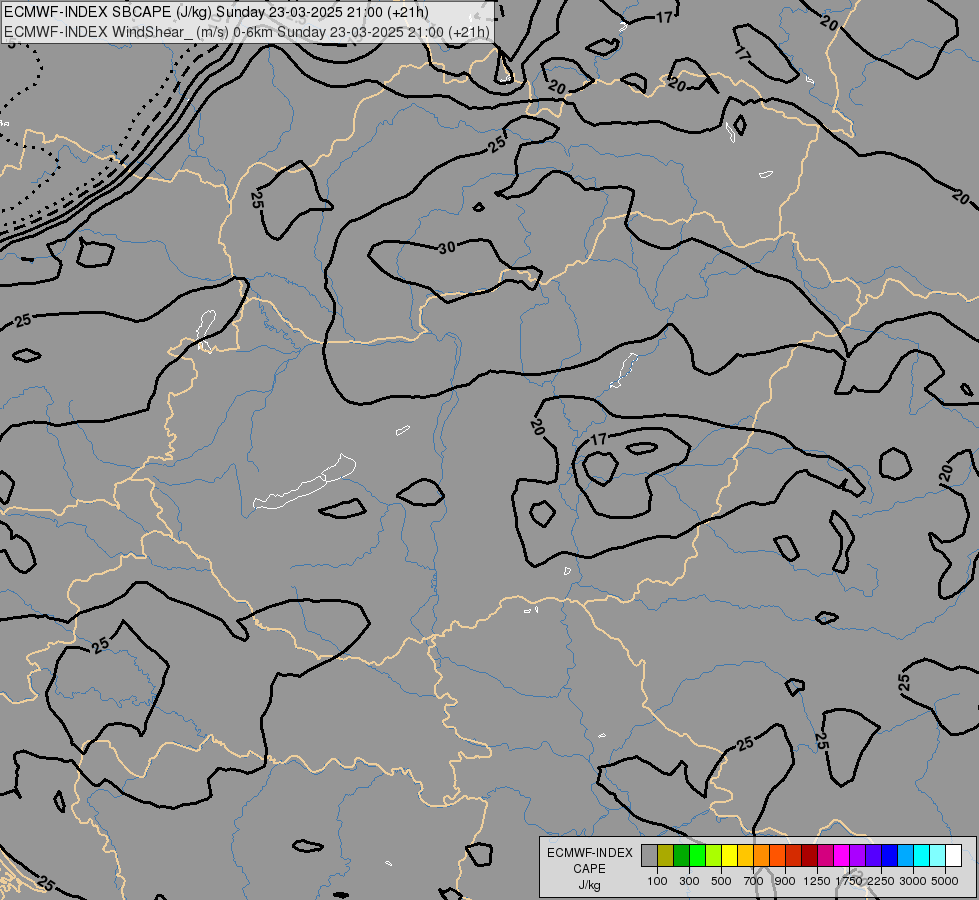
Task: Click the 900 legend value label
Action: click(x=785, y=881)
